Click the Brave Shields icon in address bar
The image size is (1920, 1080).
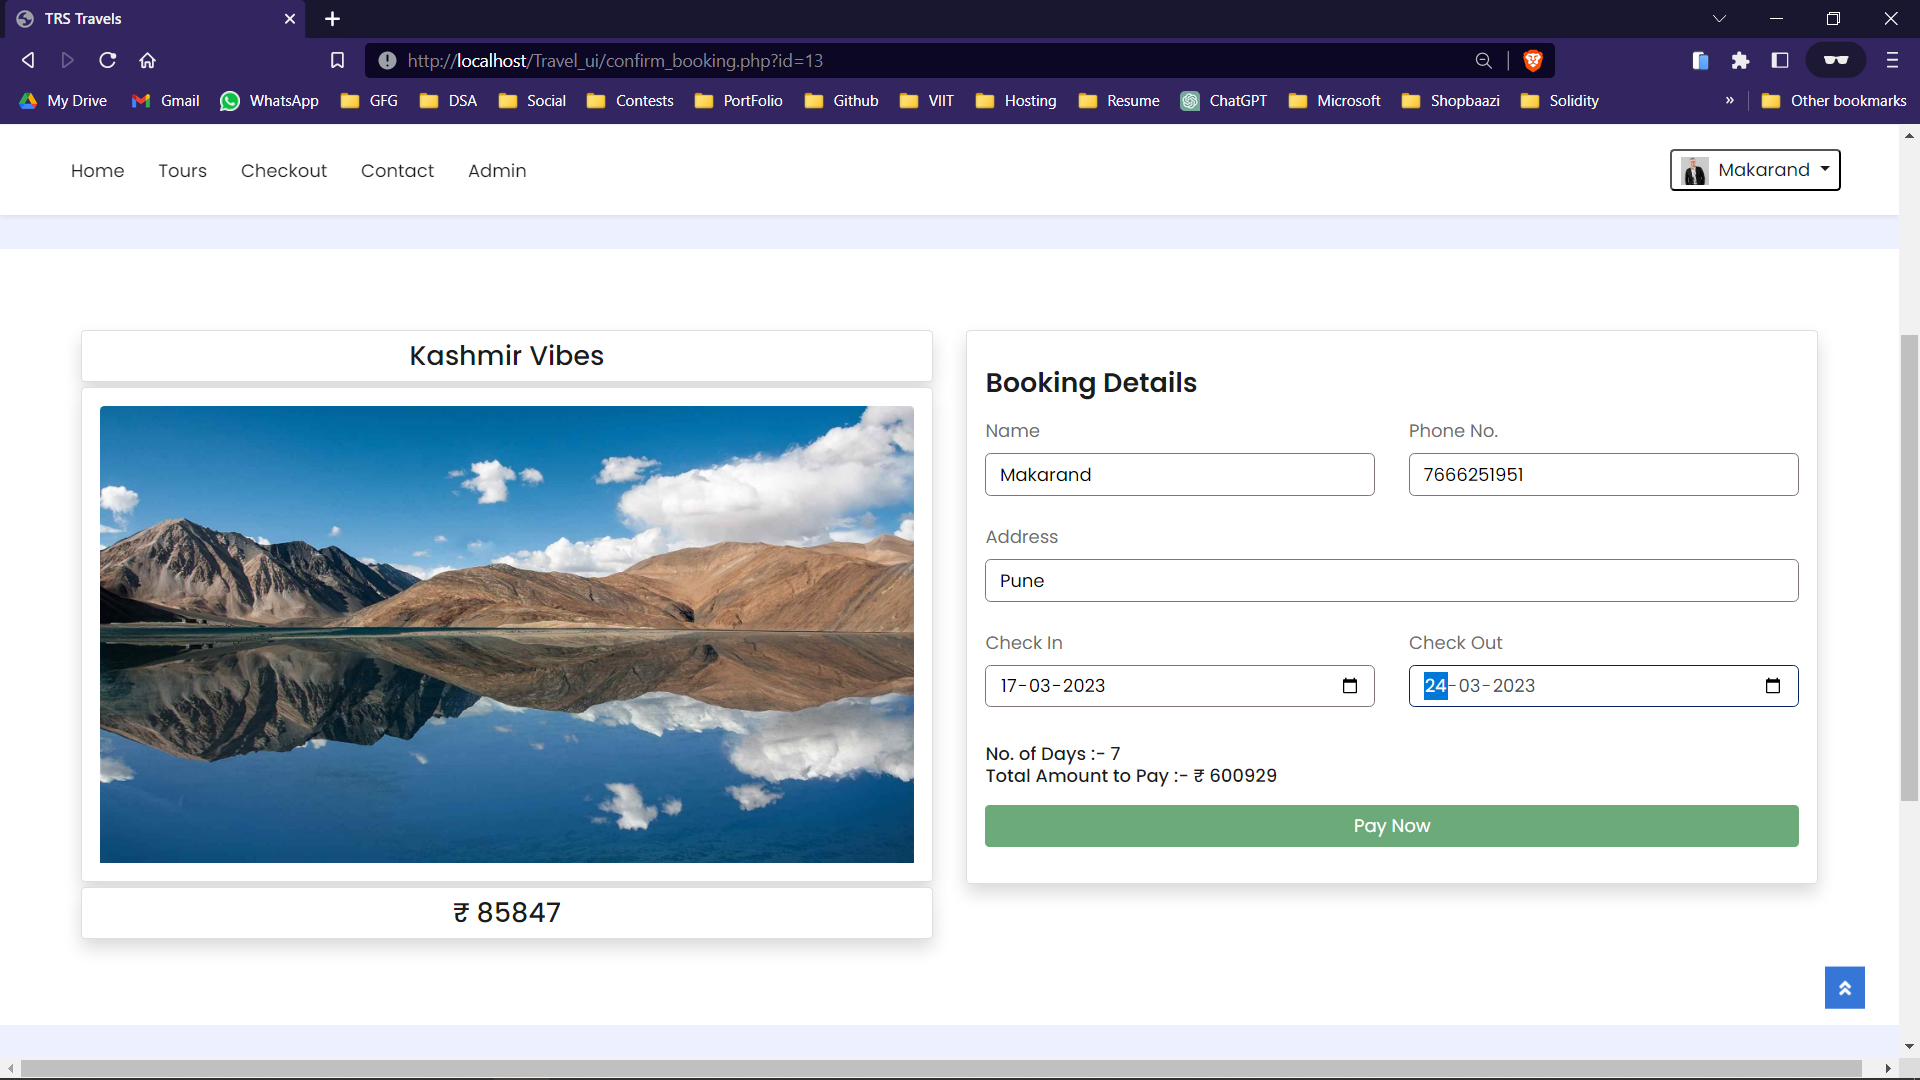1533,60
